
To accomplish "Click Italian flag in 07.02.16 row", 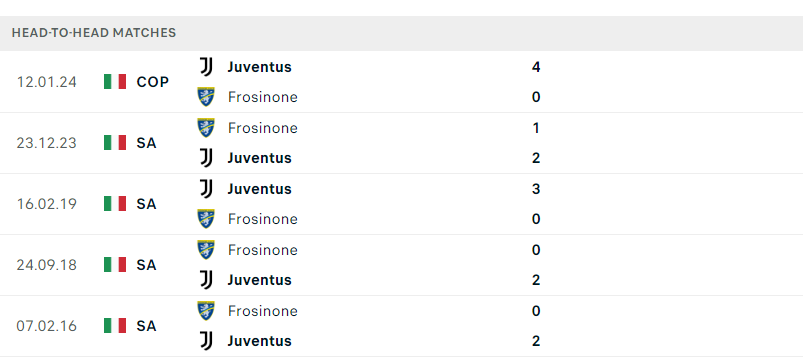I will tap(115, 325).
